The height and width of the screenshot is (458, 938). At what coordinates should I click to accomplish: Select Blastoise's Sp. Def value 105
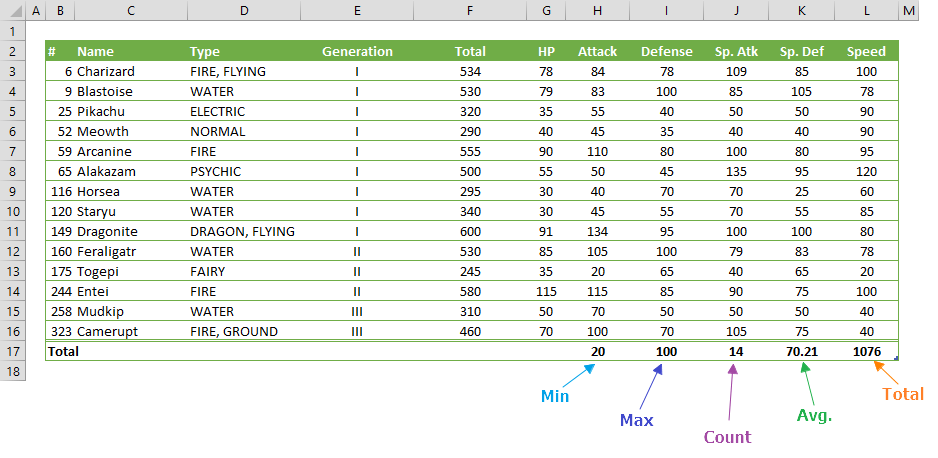pos(802,91)
